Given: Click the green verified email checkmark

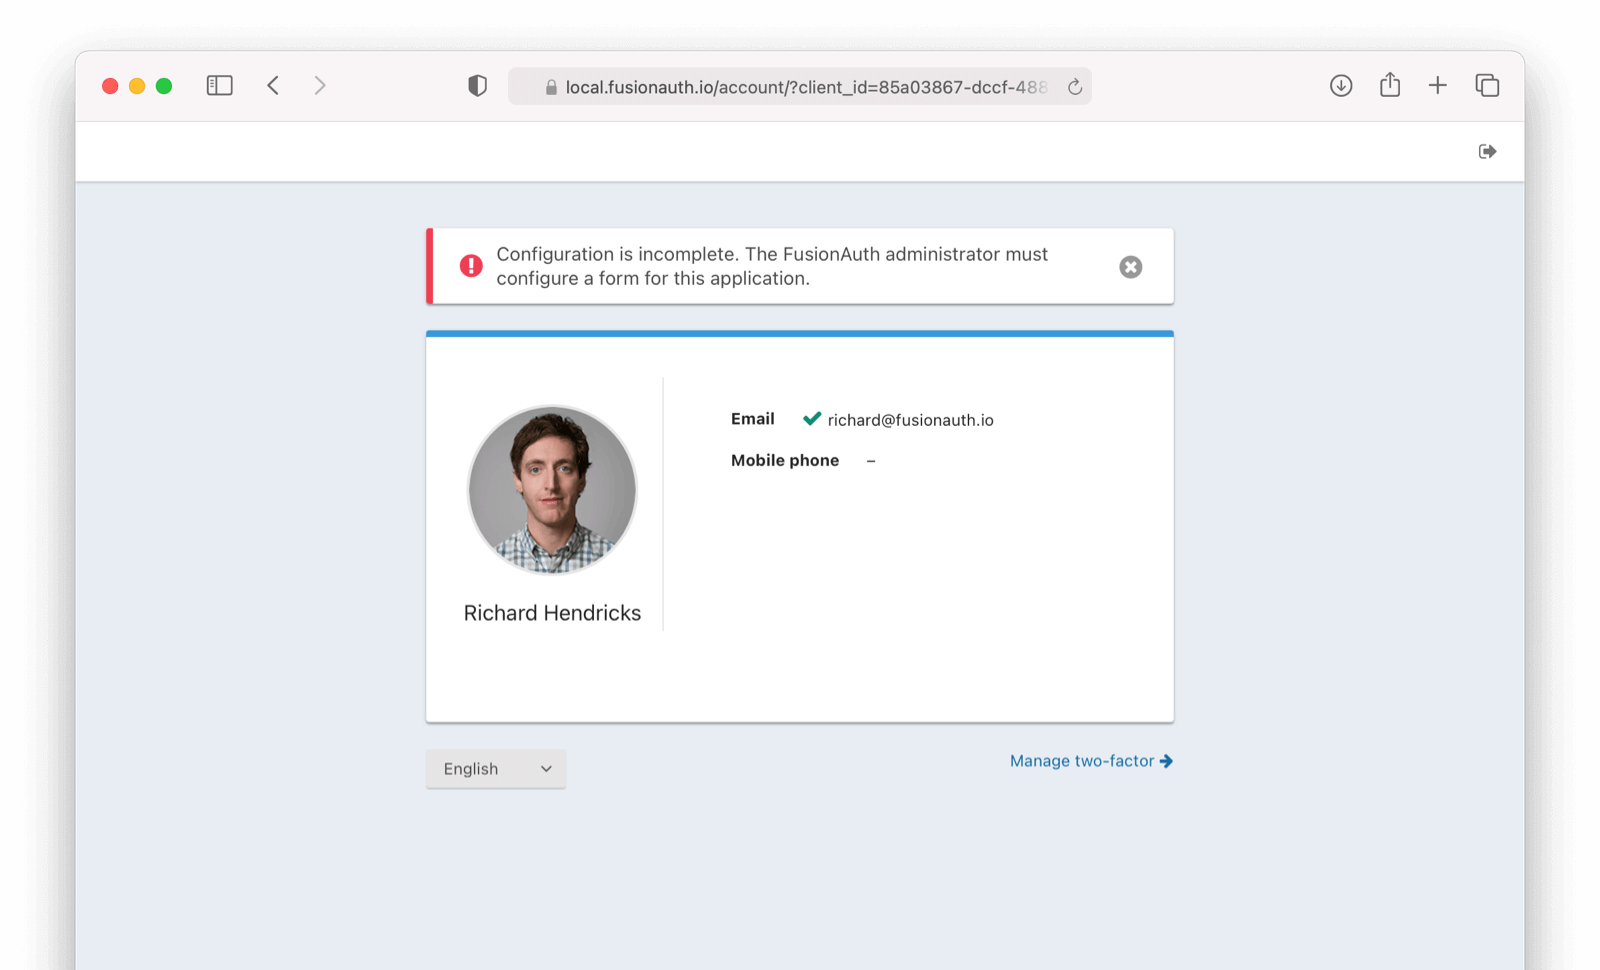Looking at the screenshot, I should coord(812,419).
